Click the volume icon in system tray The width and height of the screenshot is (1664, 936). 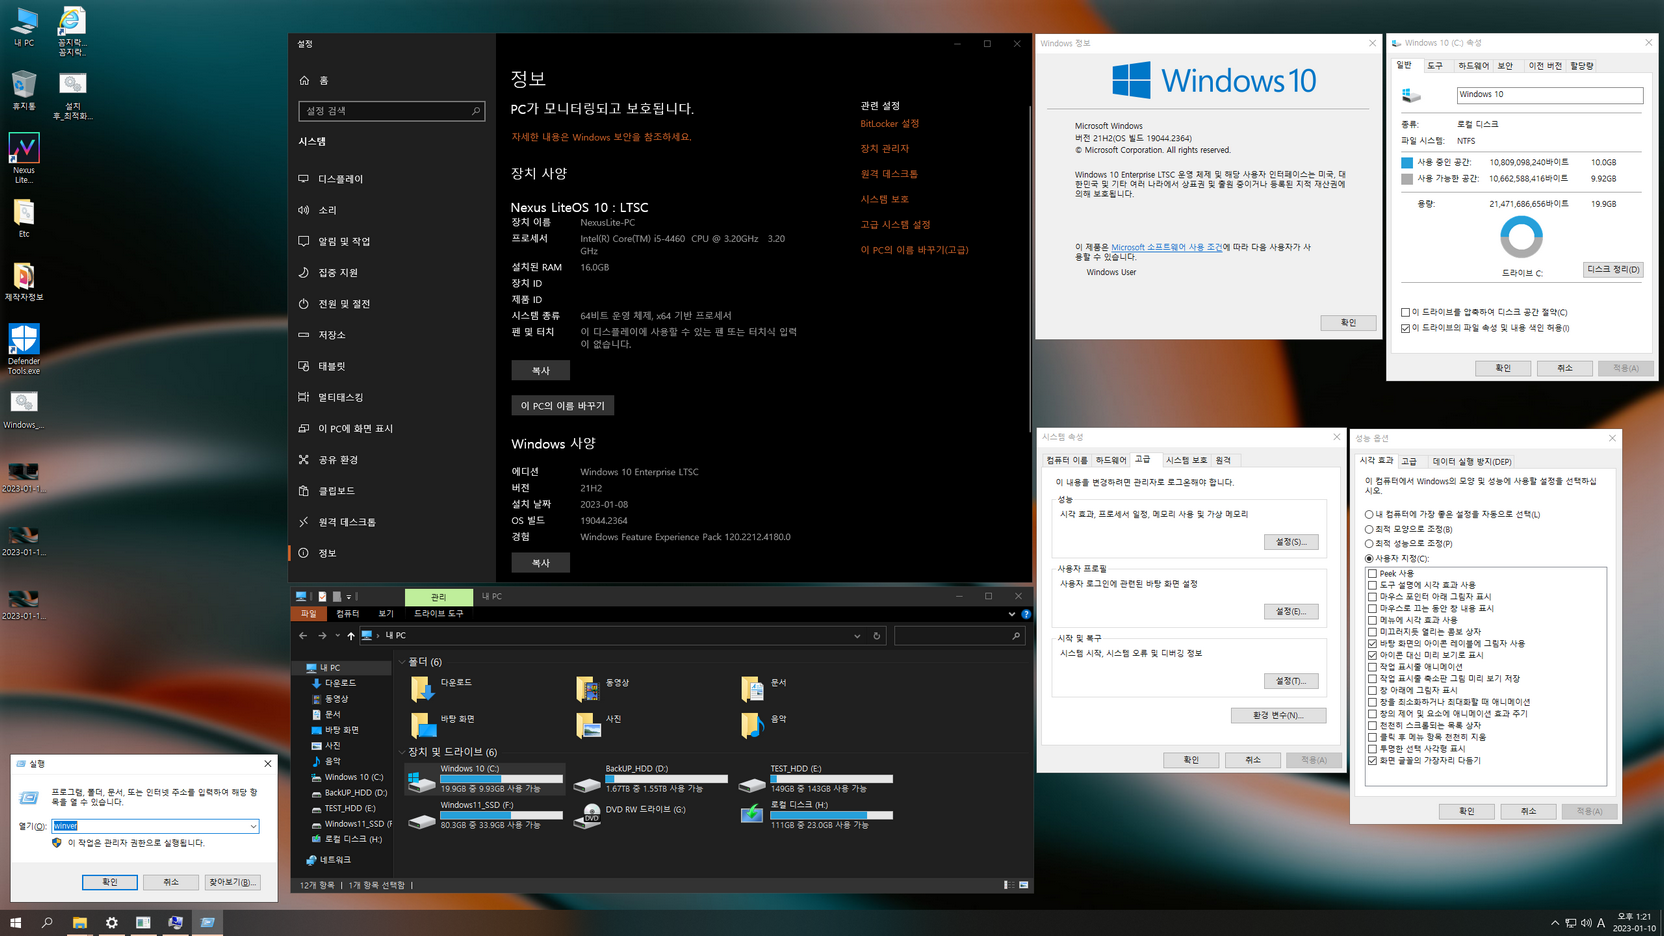(1585, 923)
